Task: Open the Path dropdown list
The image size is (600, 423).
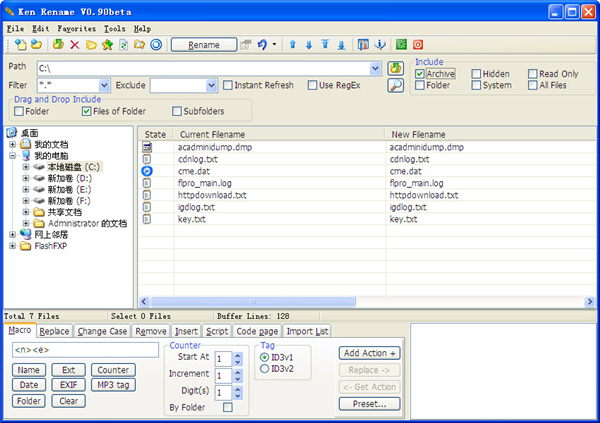Action: [375, 68]
